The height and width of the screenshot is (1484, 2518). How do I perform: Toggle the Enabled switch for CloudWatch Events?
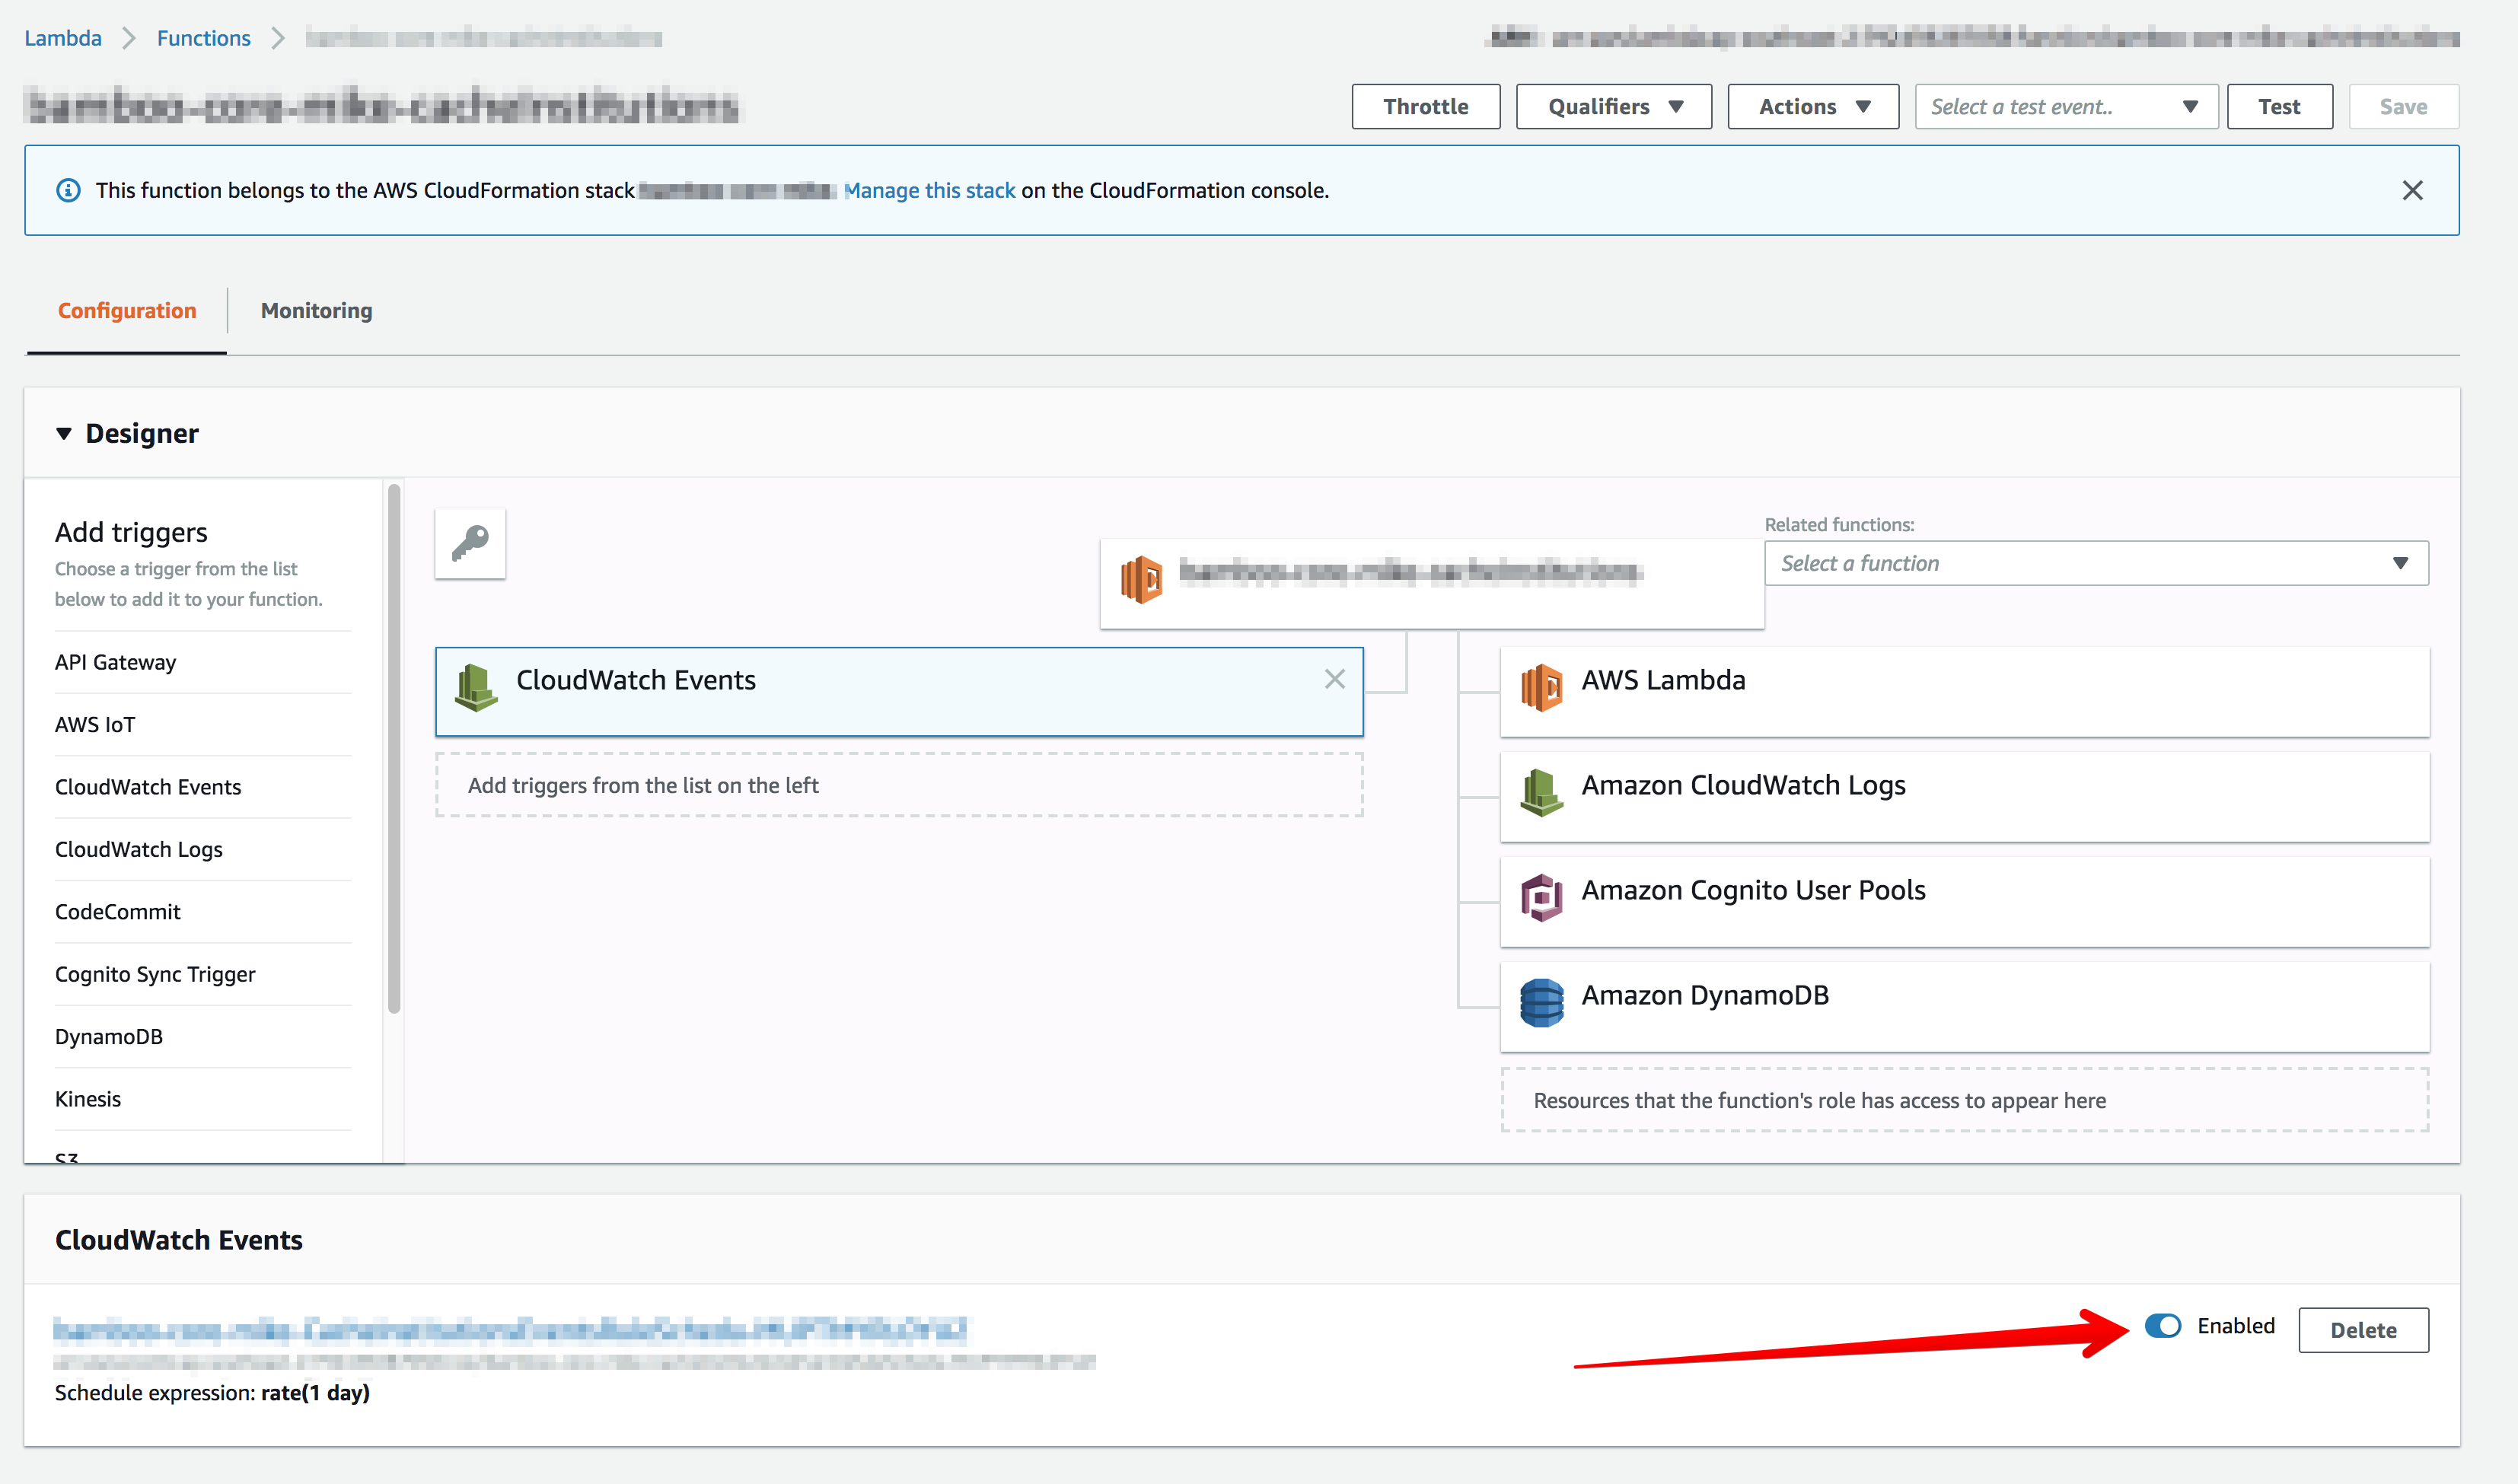(2162, 1326)
